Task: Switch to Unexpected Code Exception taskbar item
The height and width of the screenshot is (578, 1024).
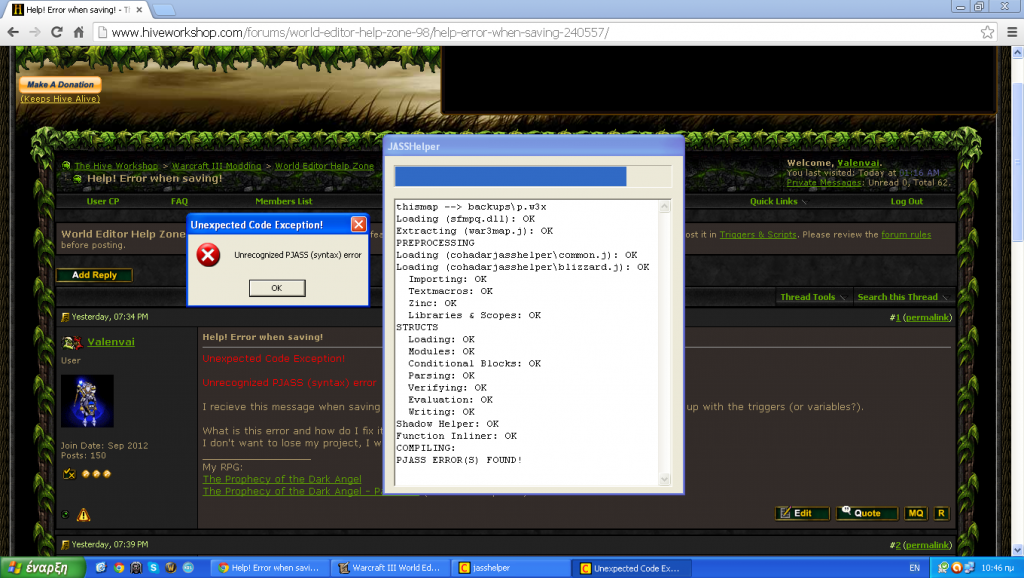Action: click(630, 568)
